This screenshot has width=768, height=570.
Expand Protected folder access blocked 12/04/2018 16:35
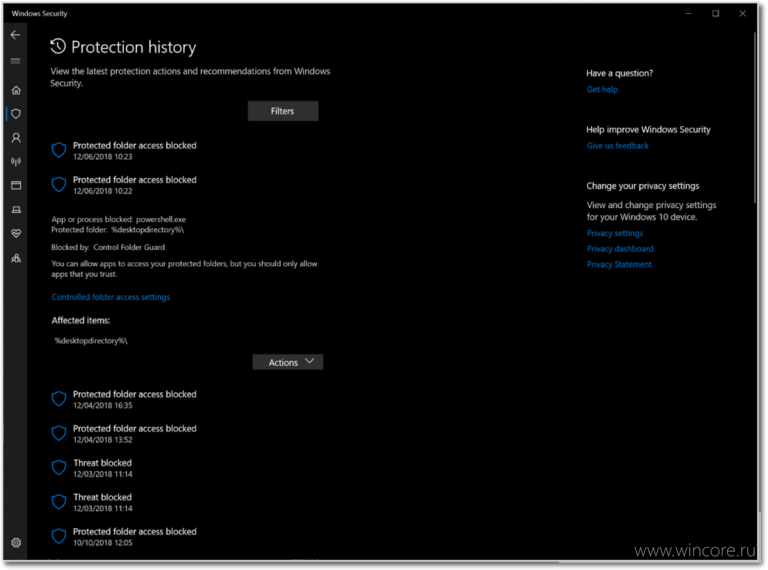tap(135, 400)
